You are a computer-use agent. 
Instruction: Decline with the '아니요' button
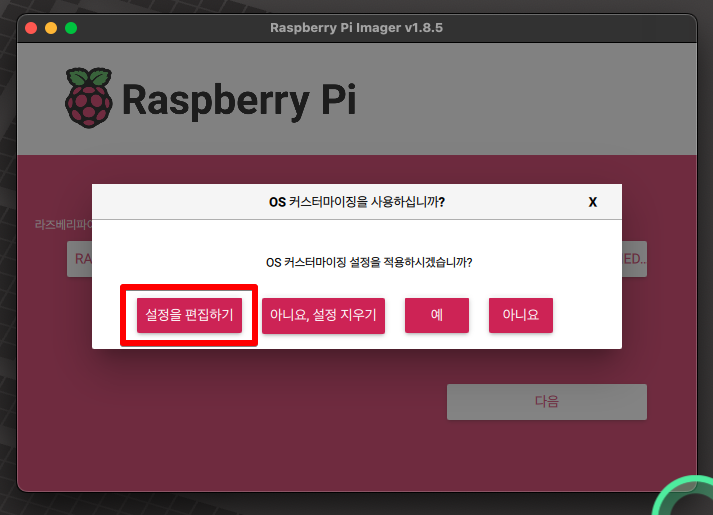tap(521, 315)
